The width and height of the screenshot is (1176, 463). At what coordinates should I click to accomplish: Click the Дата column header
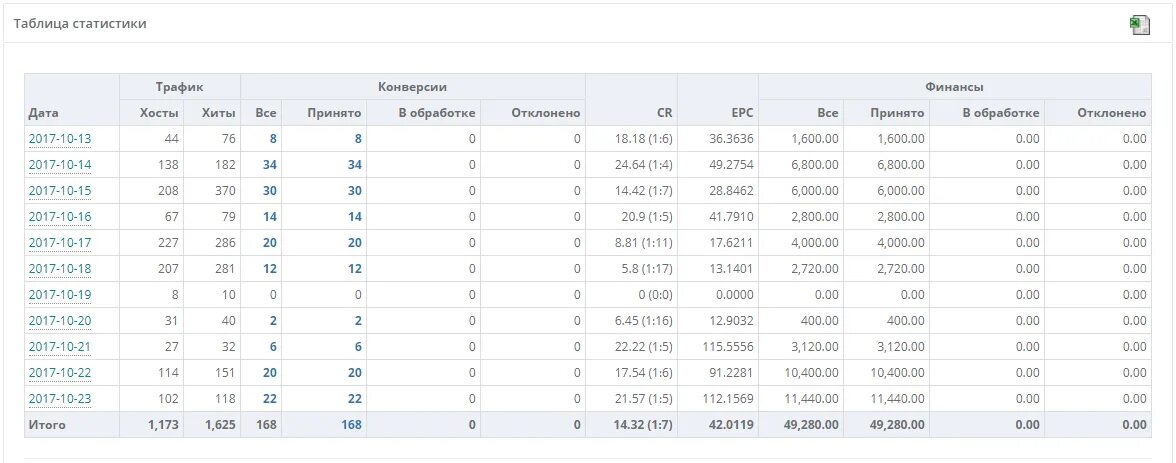coord(44,113)
